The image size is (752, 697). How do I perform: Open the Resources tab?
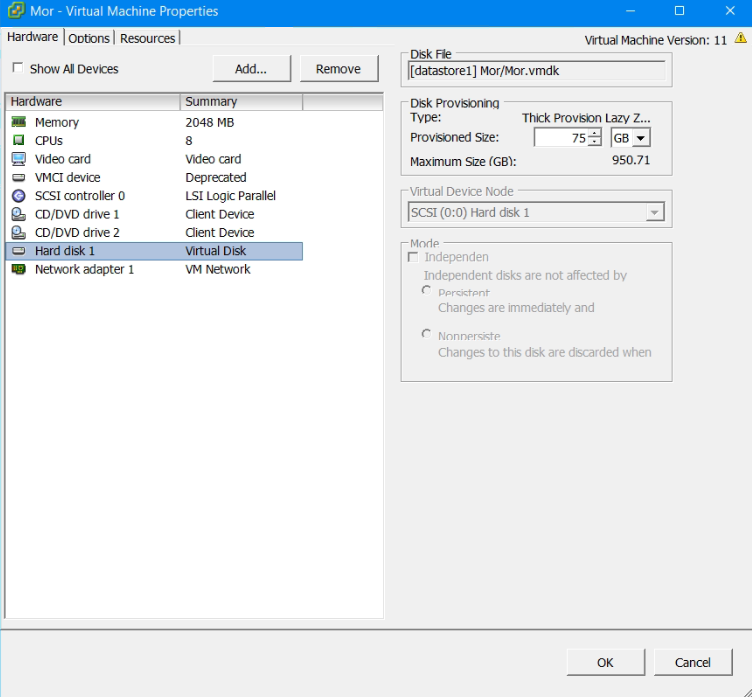pos(148,38)
